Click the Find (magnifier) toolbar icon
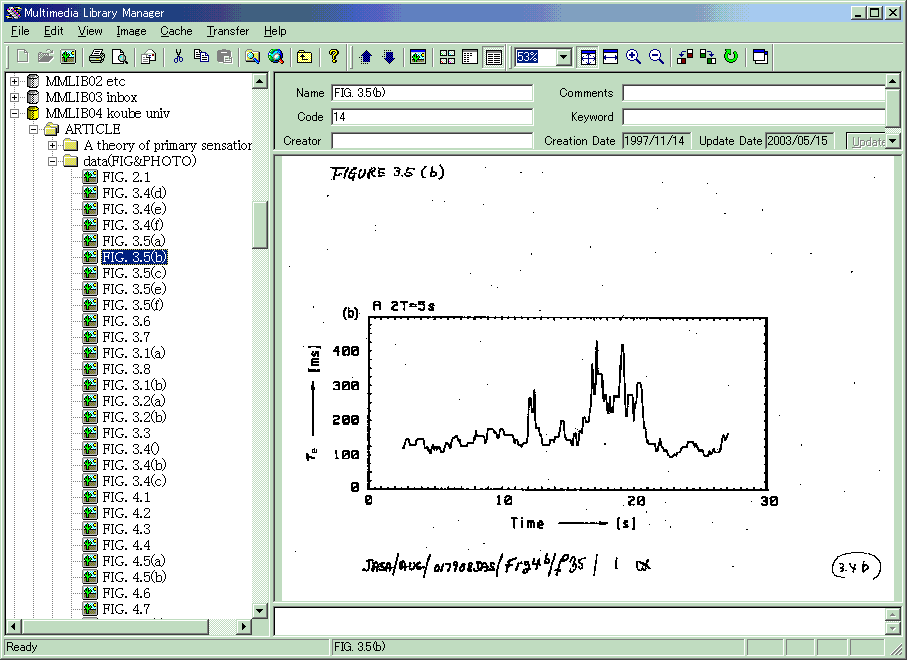Viewport: 907px width, 660px height. pyautogui.click(x=253, y=56)
